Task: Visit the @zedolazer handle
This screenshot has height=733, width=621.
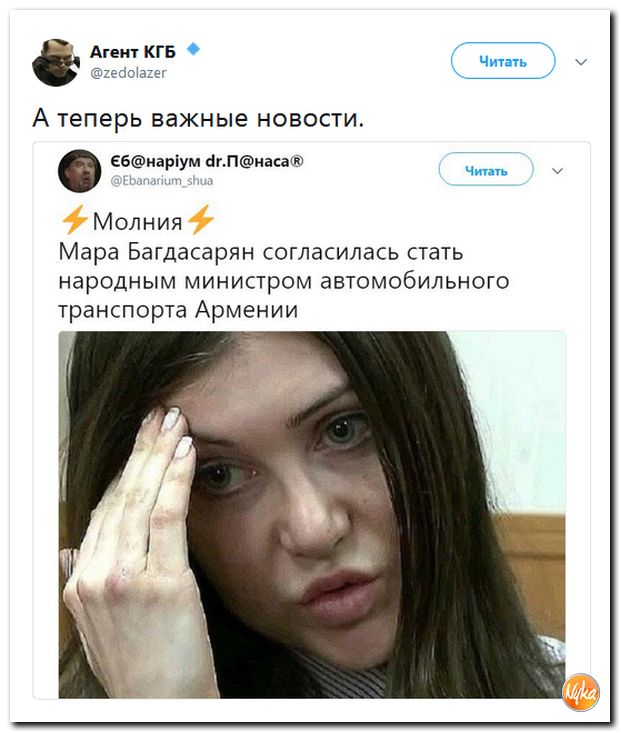Action: tap(128, 73)
